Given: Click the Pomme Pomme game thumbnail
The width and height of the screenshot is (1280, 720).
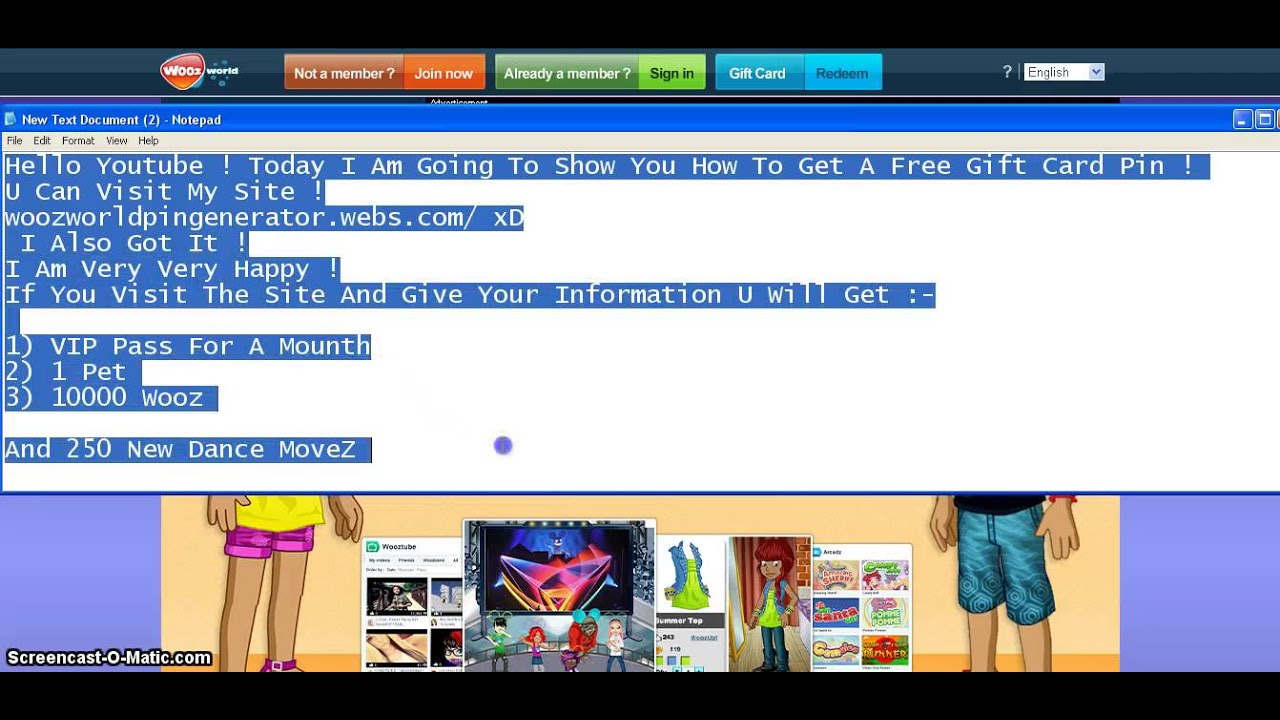Looking at the screenshot, I should click(x=885, y=613).
